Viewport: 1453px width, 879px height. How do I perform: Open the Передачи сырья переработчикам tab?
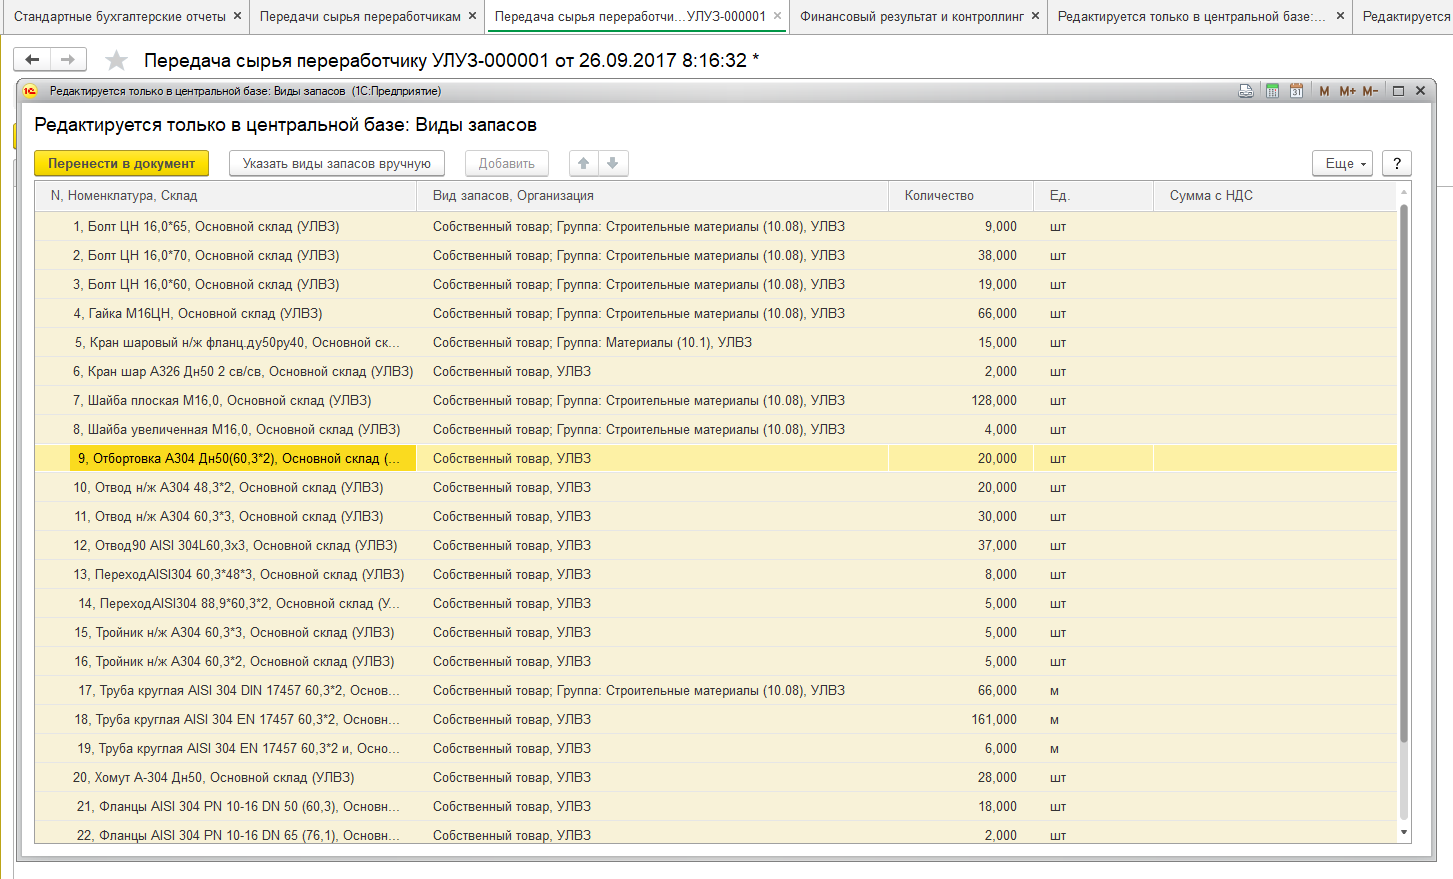(360, 16)
